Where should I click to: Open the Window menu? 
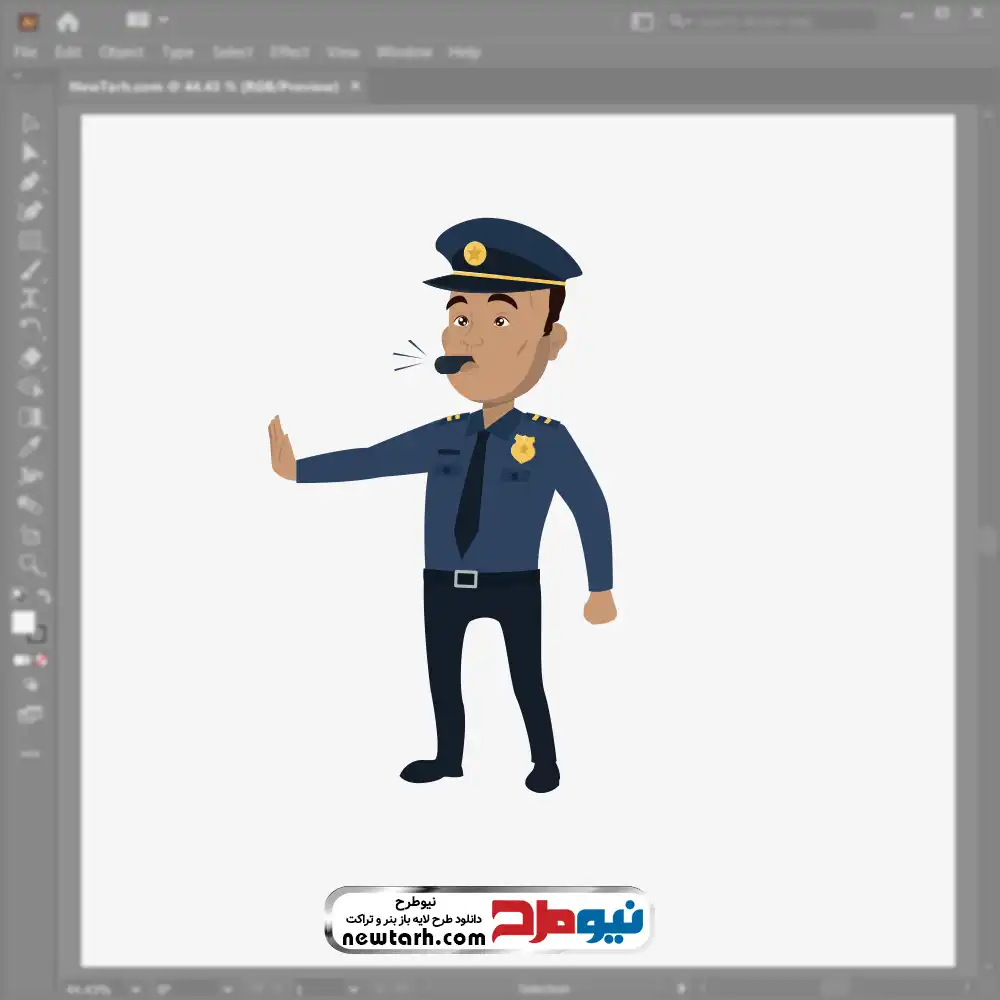(404, 52)
